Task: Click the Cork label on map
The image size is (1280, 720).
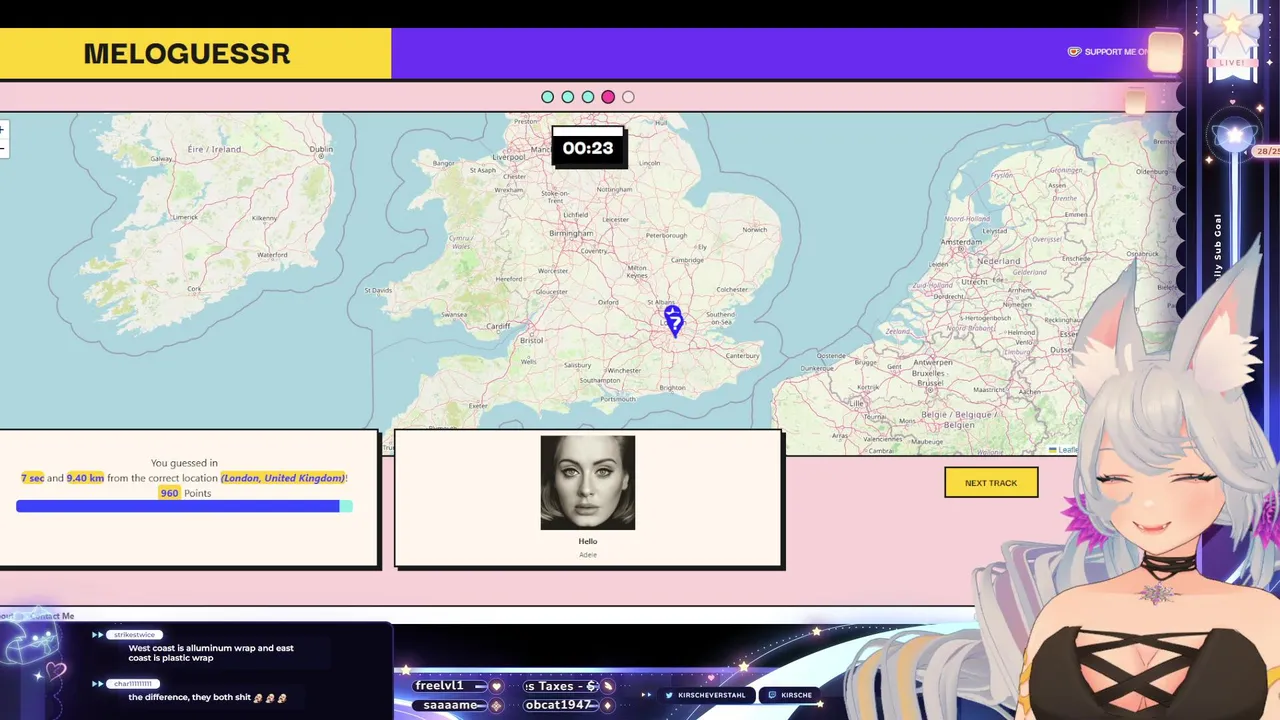Action: [194, 289]
